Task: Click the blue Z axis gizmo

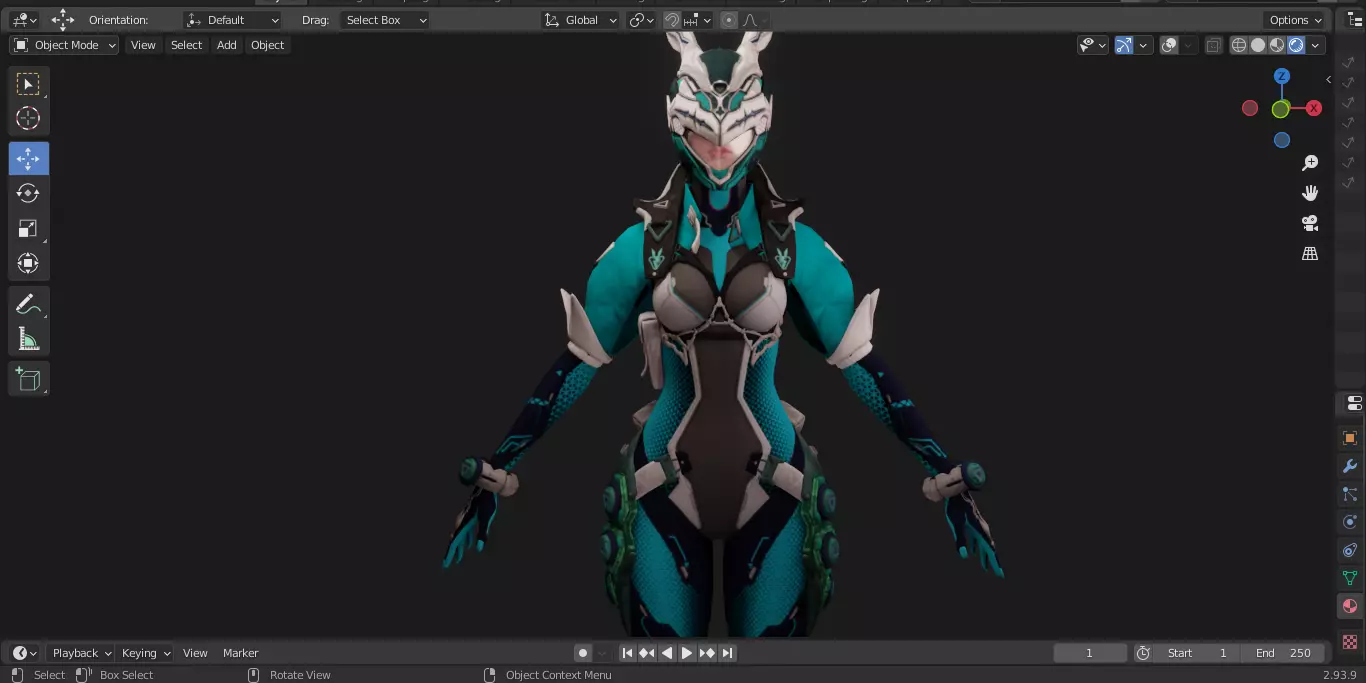Action: (x=1282, y=77)
